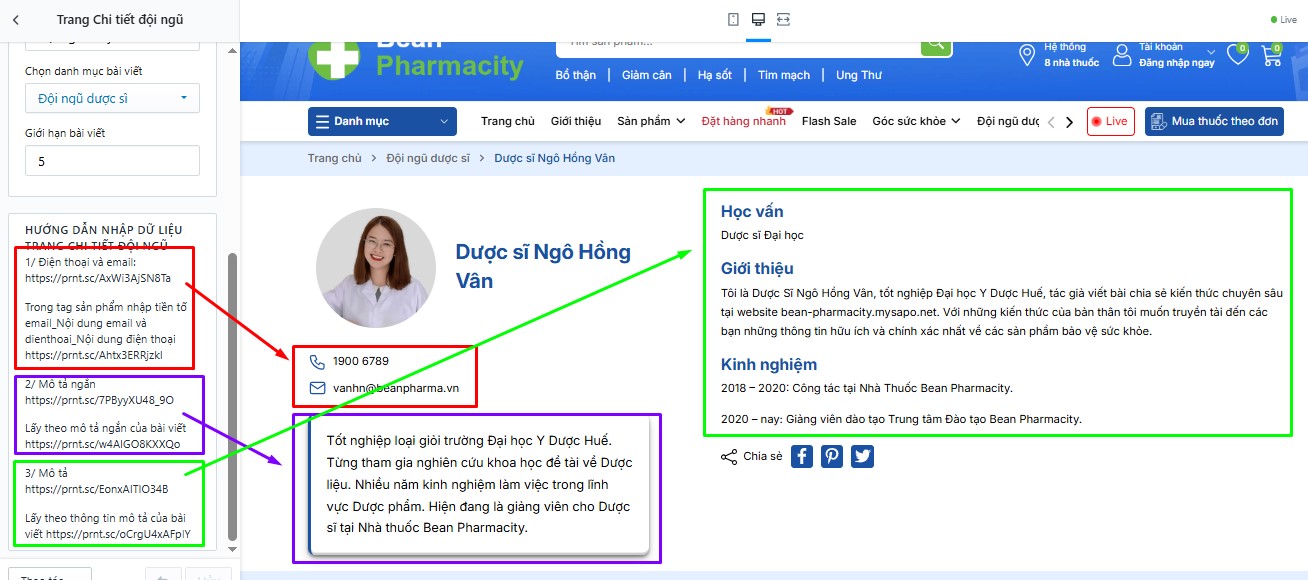Click the prescription icon in Mua thuốc theo đơn
Image resolution: width=1308 pixels, height=580 pixels.
click(1158, 121)
